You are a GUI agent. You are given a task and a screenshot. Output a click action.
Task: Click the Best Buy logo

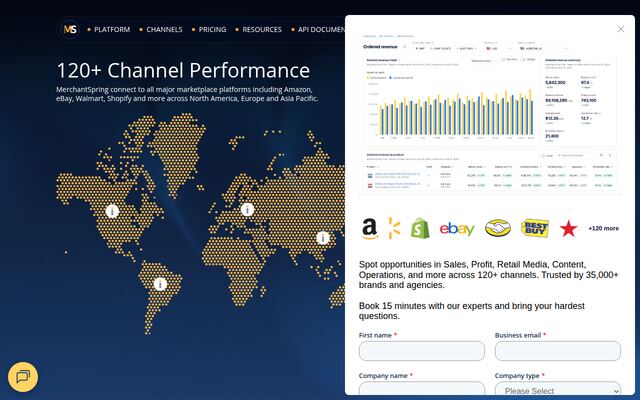point(535,228)
